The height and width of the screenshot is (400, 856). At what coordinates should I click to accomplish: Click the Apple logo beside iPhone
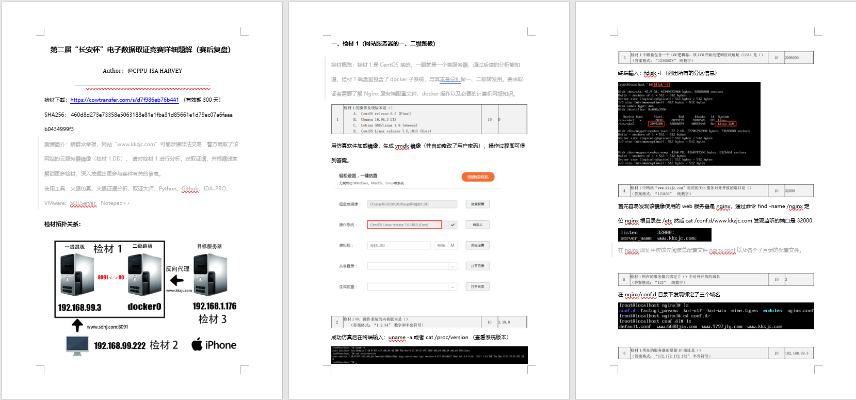(x=197, y=345)
